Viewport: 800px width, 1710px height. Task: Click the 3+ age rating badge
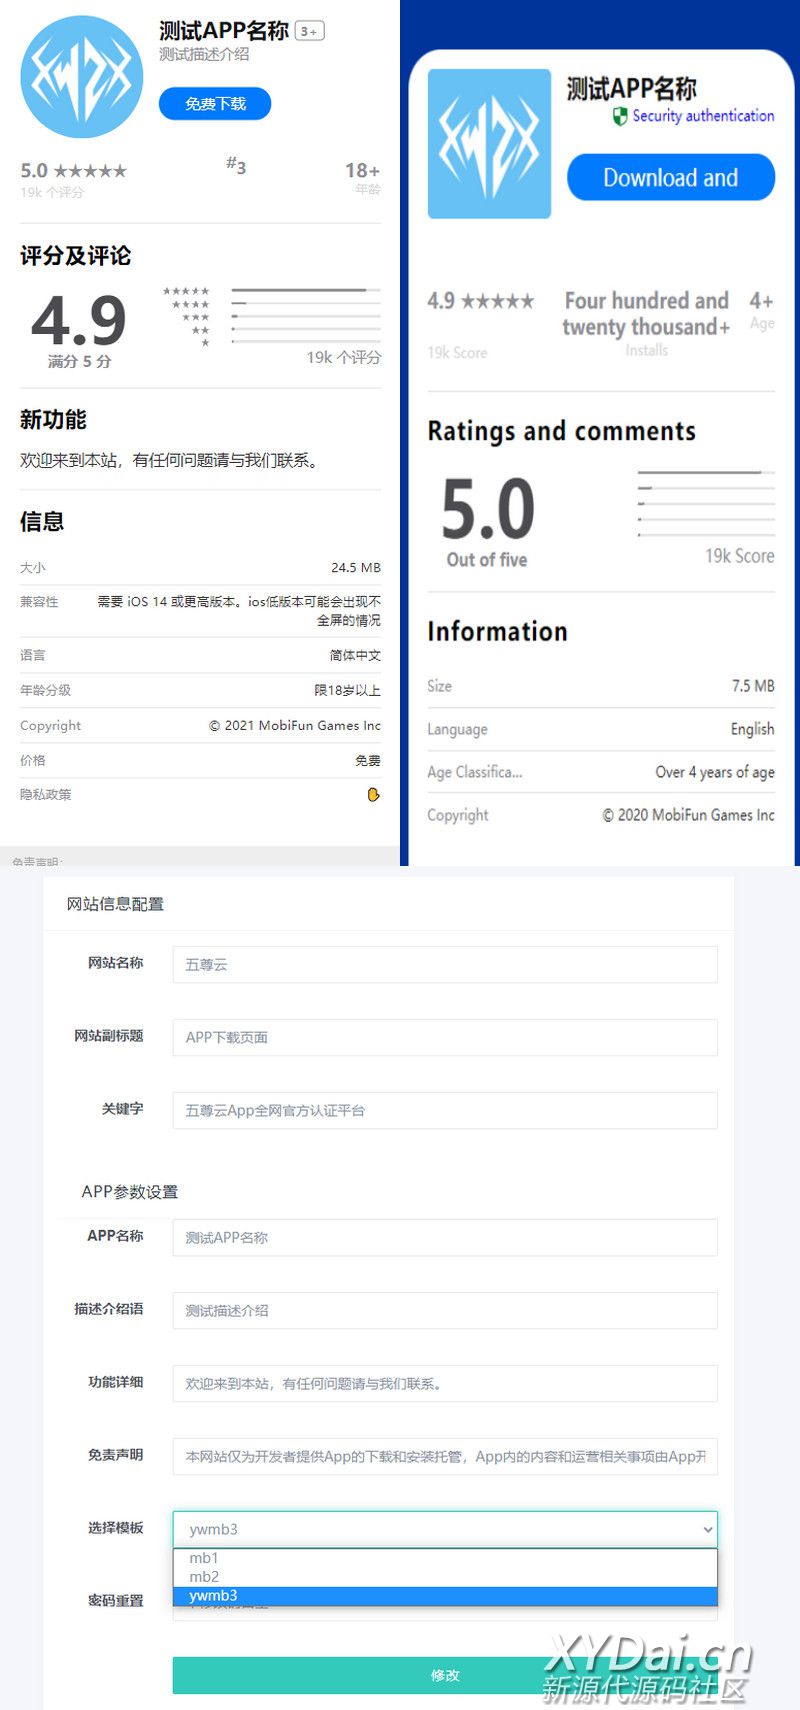309,32
